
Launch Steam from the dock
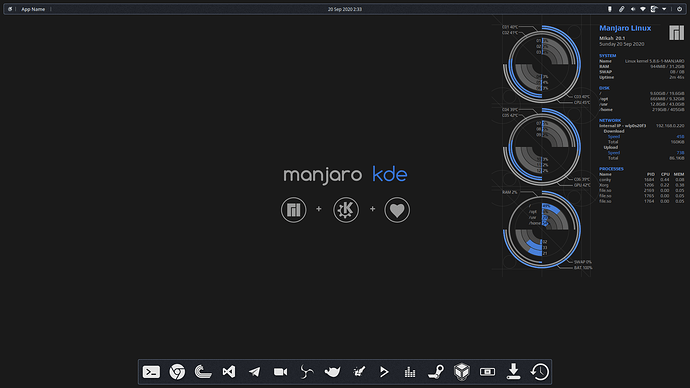436,372
